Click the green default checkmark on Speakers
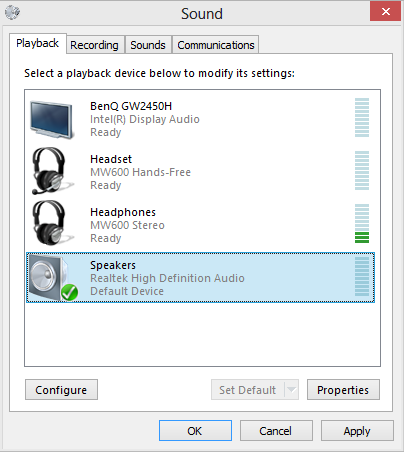 point(69,292)
